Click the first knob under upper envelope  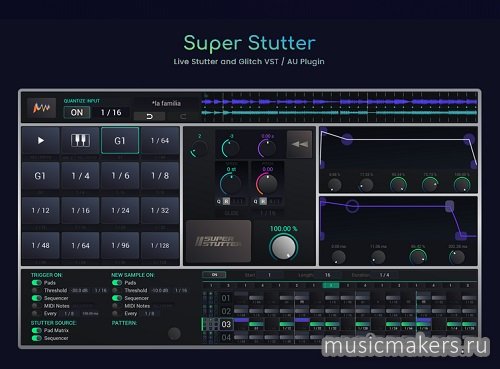[x=334, y=185]
